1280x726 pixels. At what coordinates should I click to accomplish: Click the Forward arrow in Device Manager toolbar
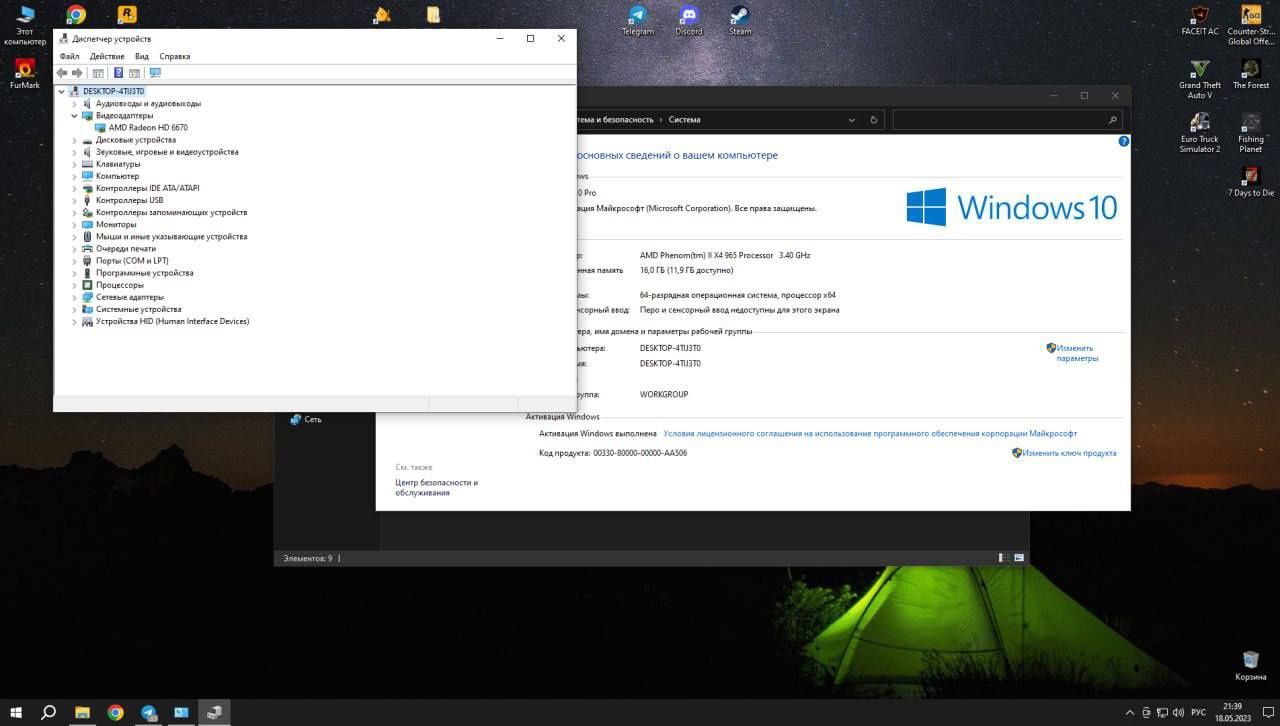pyautogui.click(x=77, y=73)
